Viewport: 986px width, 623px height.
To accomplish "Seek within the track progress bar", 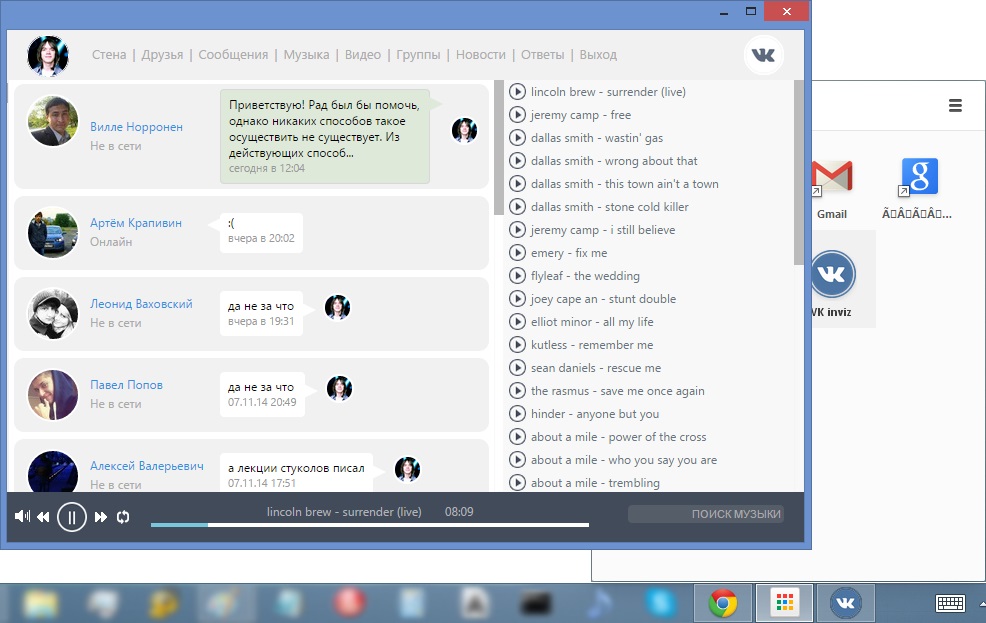I will pos(370,524).
